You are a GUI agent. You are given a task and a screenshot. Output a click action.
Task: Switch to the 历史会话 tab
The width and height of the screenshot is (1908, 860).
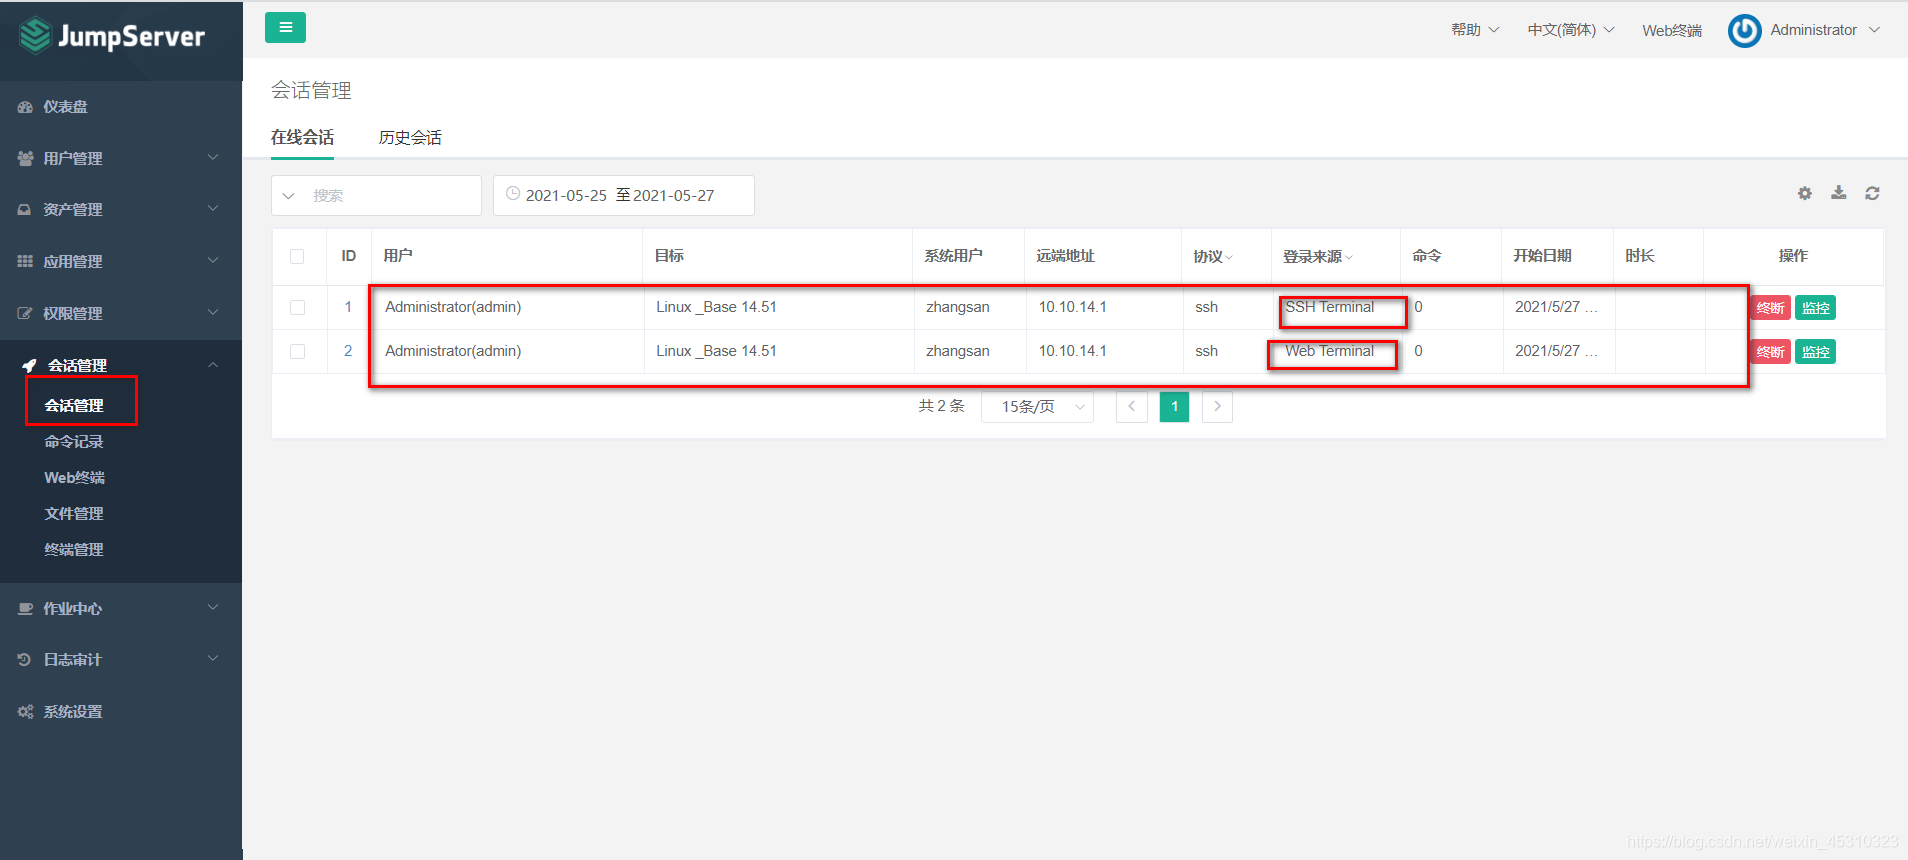click(410, 138)
